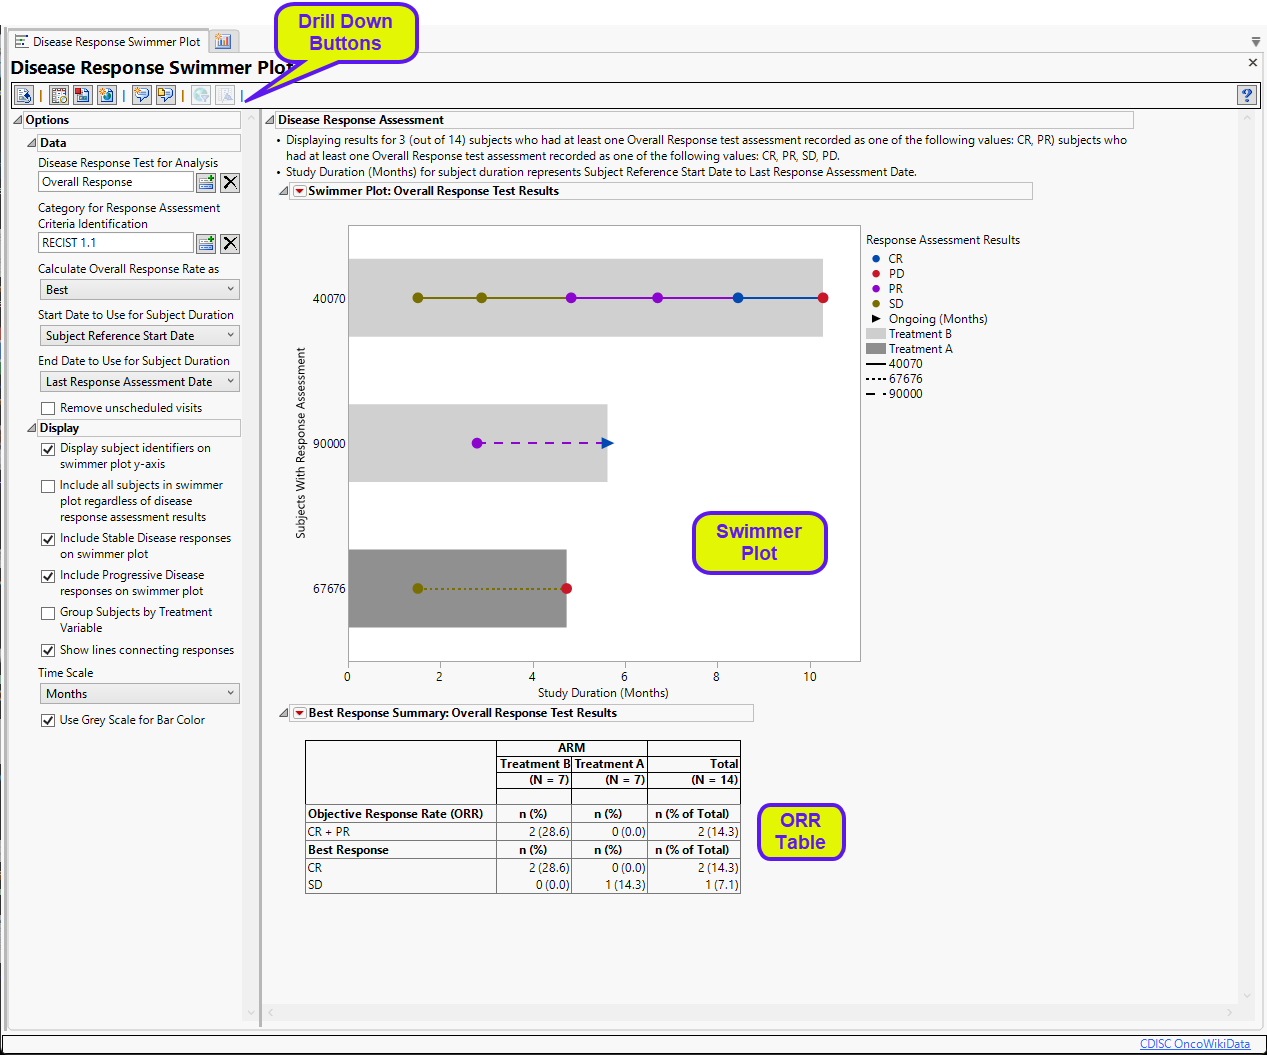Click add icon beside RECIST 1.1 field
The height and width of the screenshot is (1055, 1267).
(x=206, y=243)
